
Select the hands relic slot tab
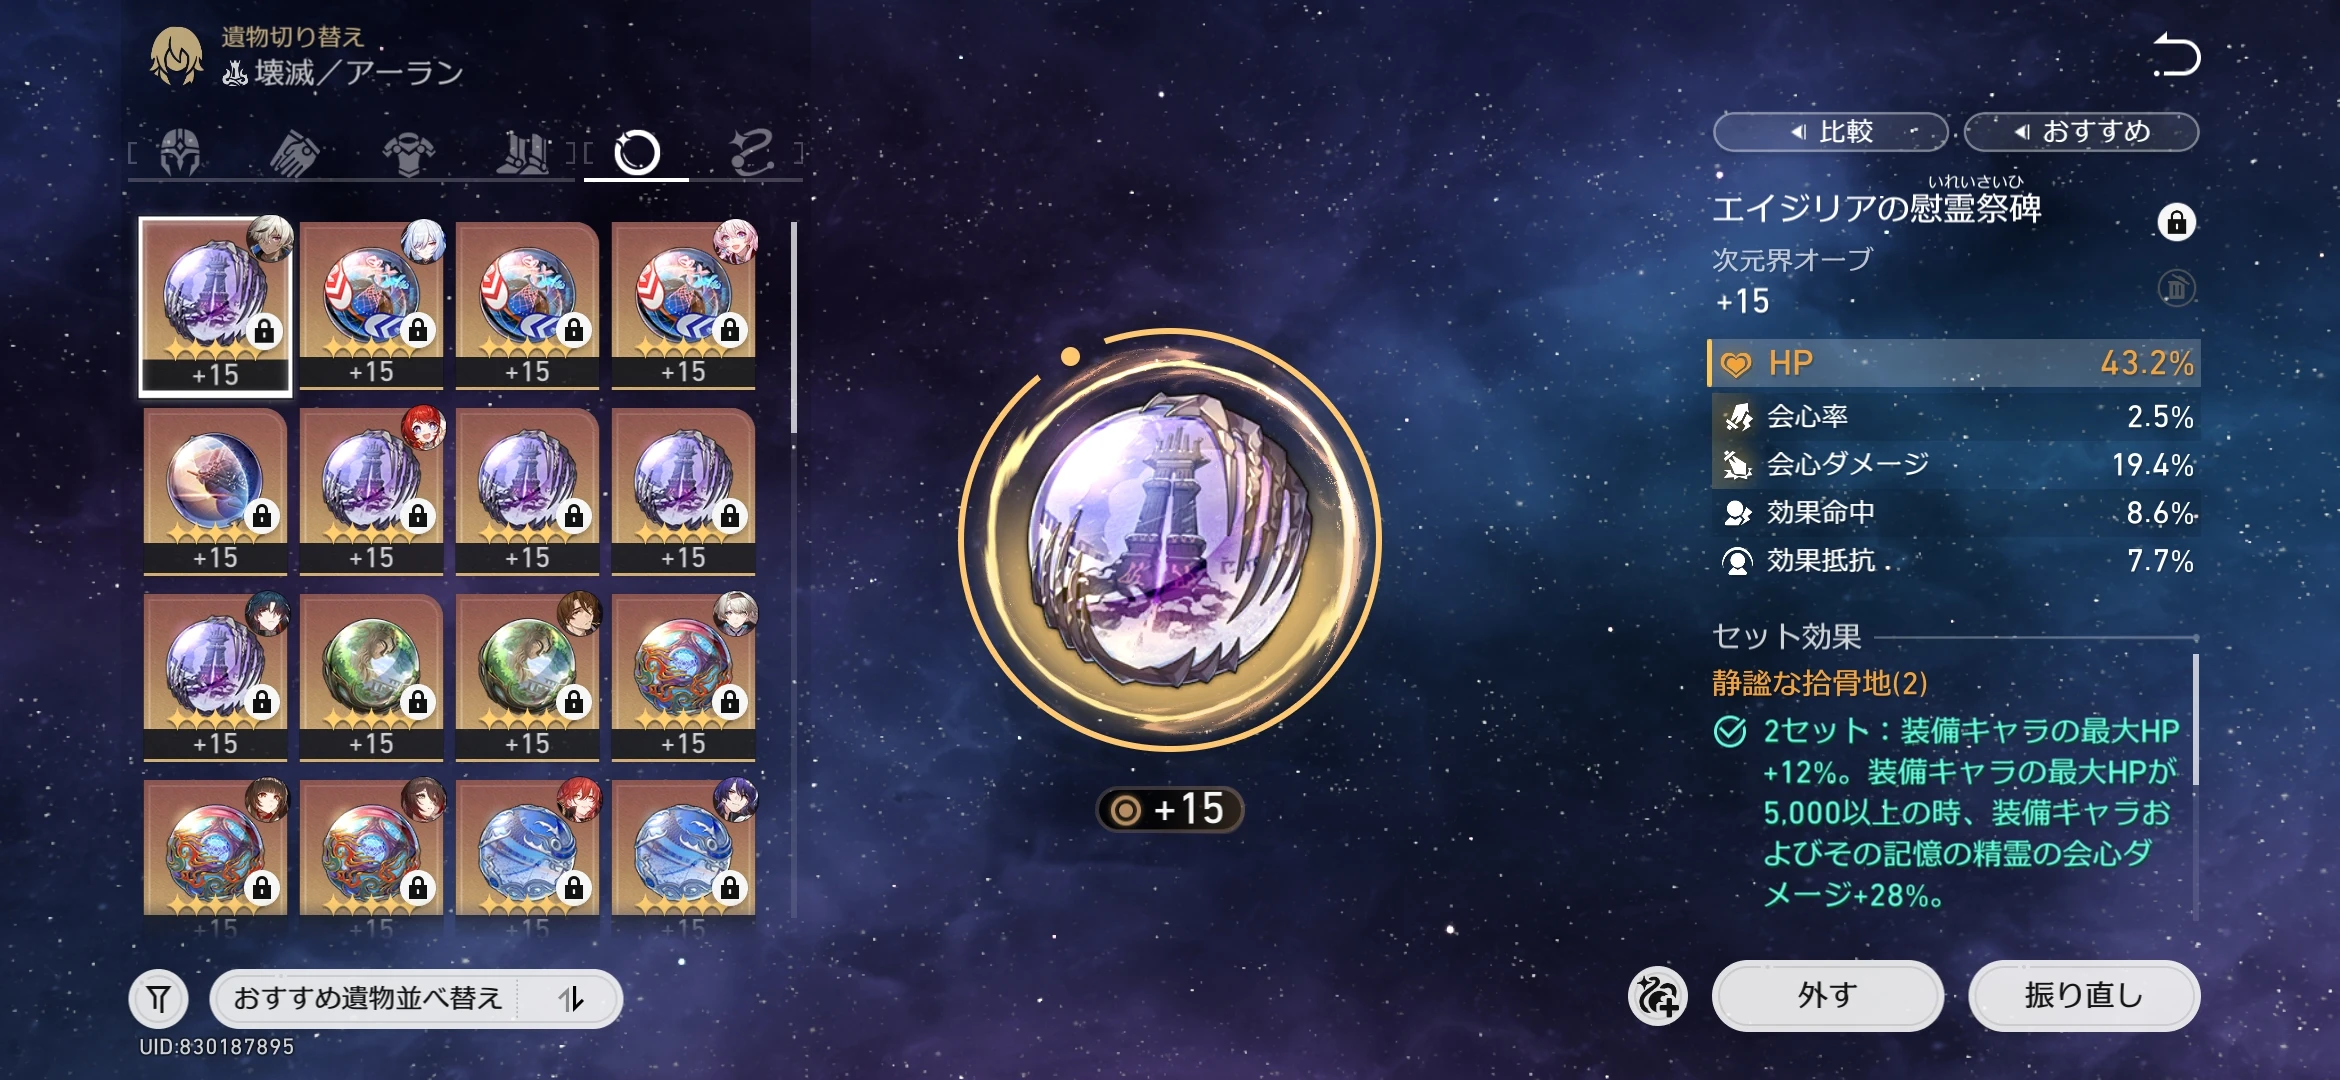pyautogui.click(x=295, y=153)
